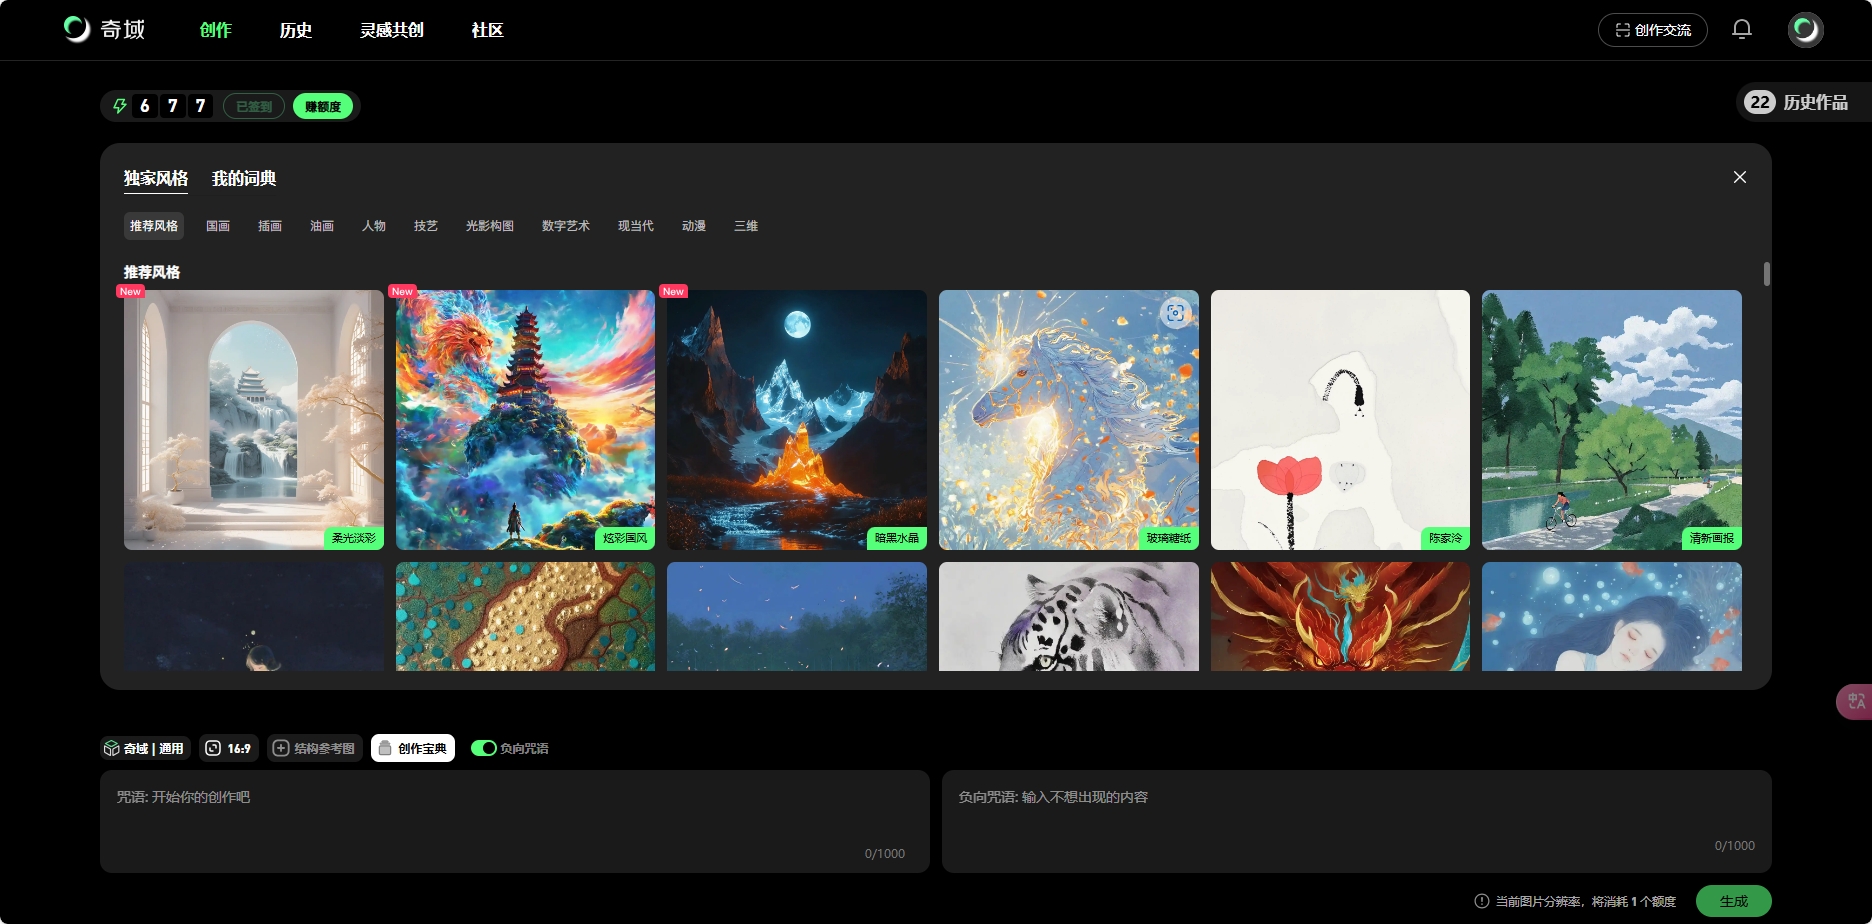Open the 16:9 aspect ratio selector
This screenshot has height=924, width=1872.
tap(228, 748)
